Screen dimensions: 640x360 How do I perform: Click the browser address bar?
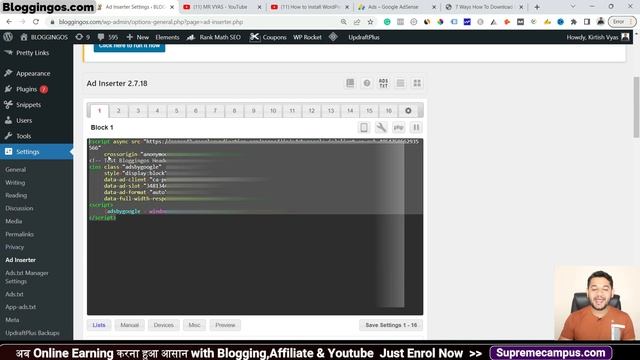[196, 22]
